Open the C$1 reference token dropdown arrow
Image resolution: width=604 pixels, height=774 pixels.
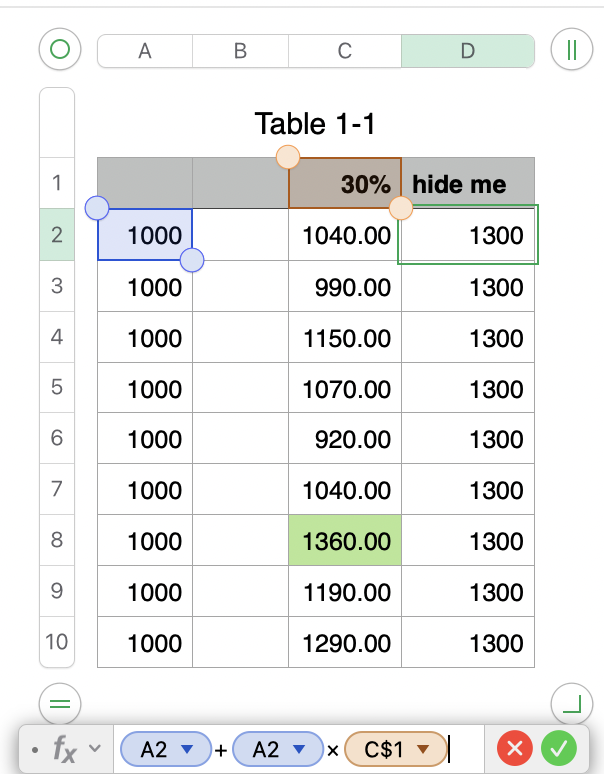coord(423,749)
